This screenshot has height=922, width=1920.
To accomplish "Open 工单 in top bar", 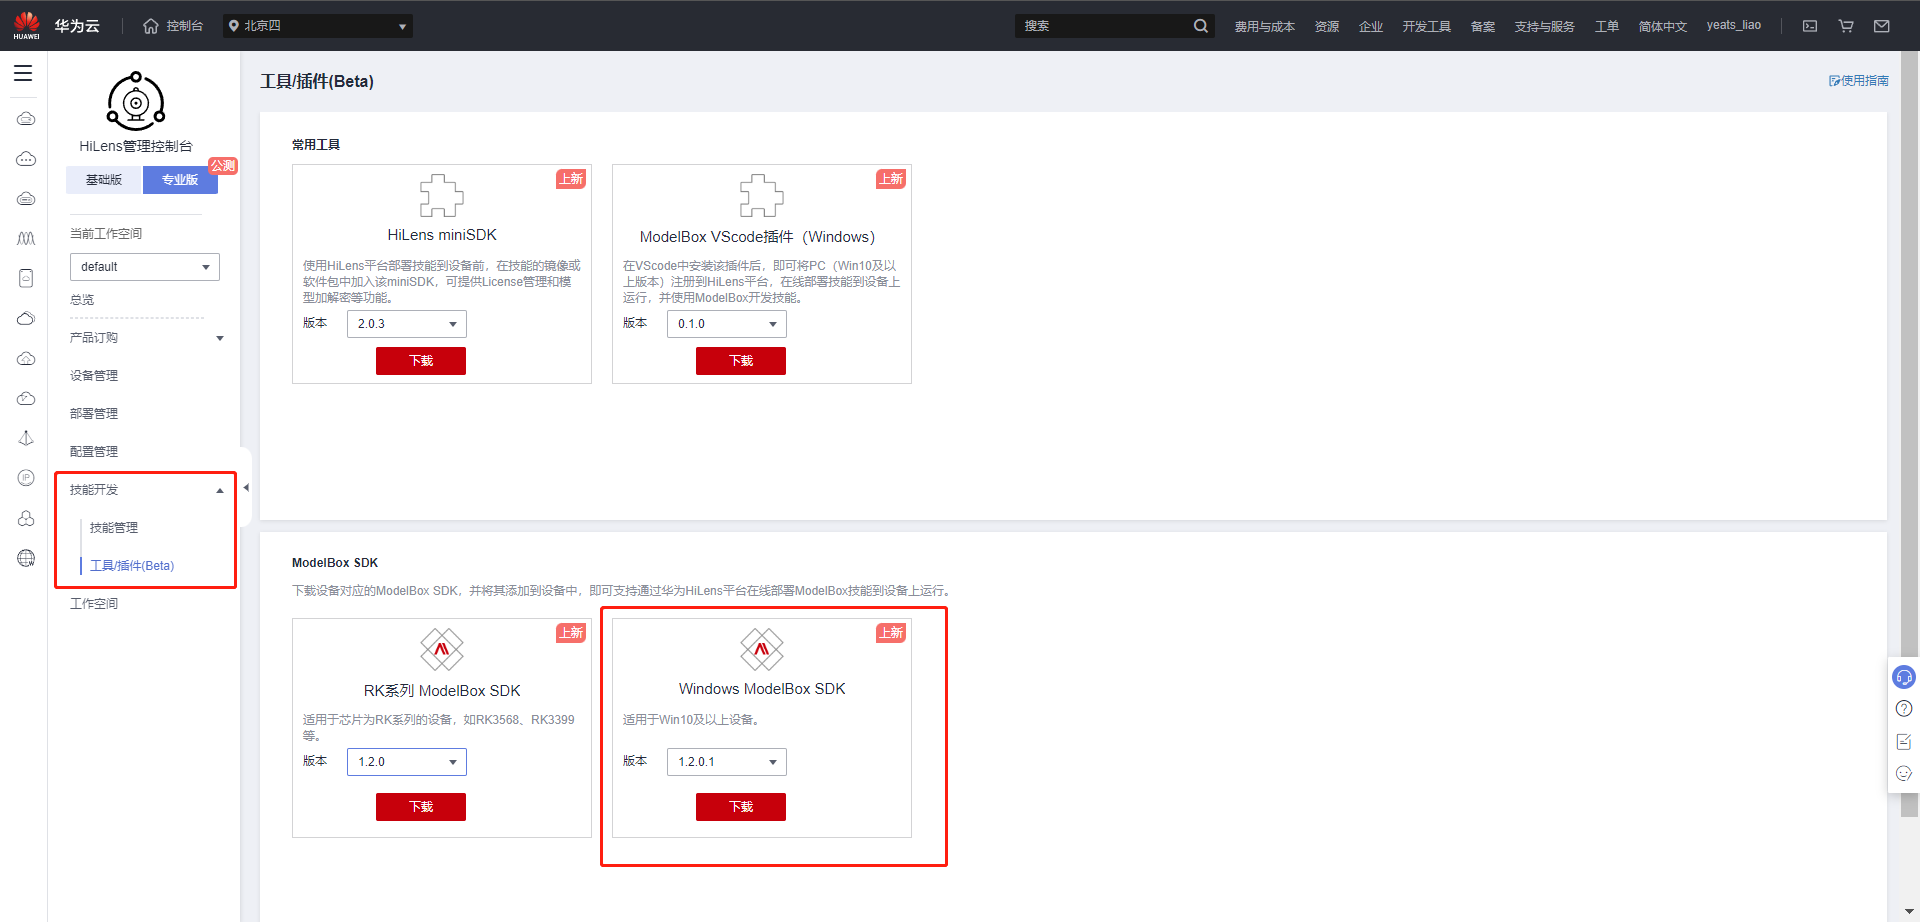I will click(1607, 26).
